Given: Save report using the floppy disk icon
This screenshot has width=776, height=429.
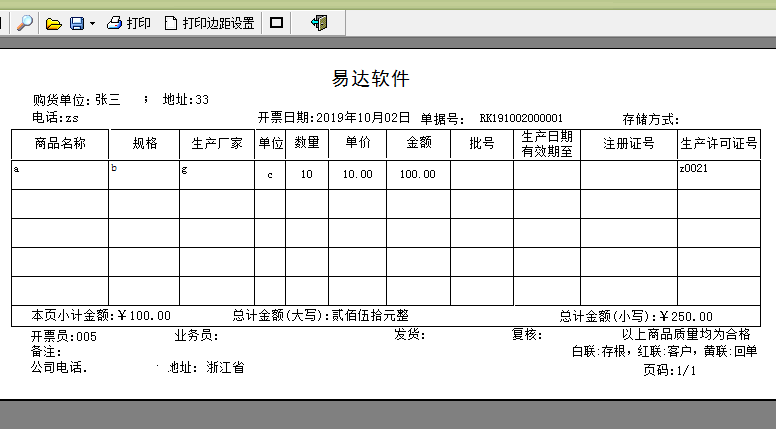Looking at the screenshot, I should point(77,23).
